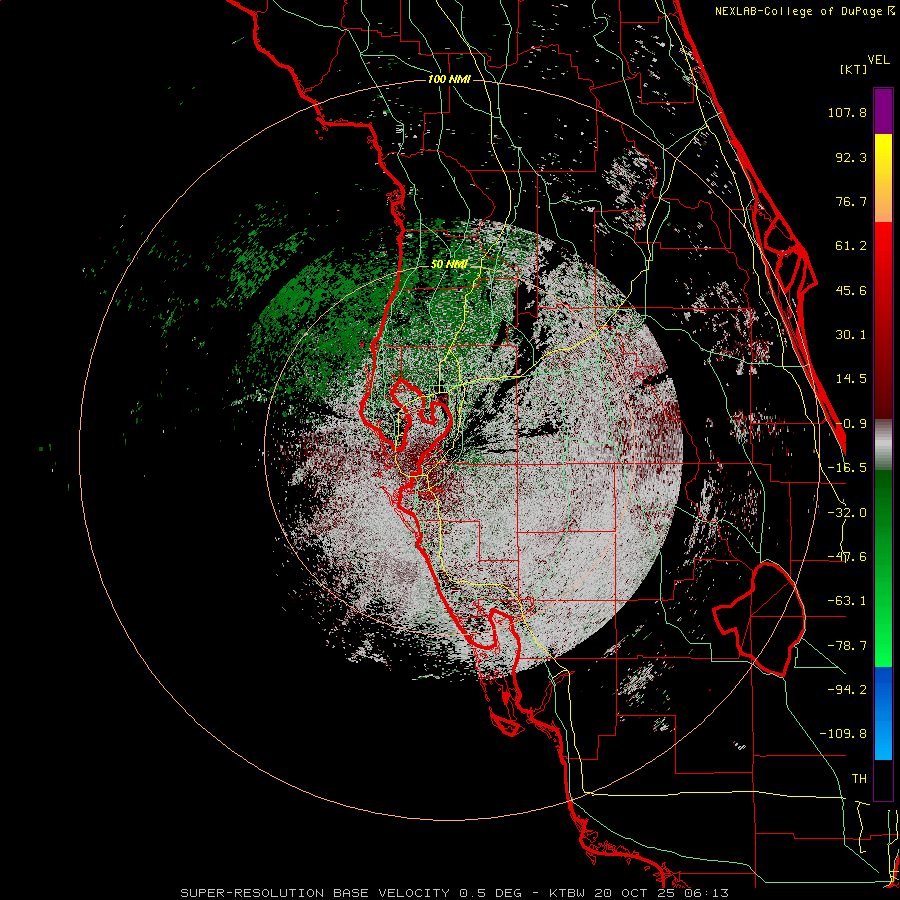Click the VEL label above the color scale
The width and height of the screenshot is (900, 900).
[879, 60]
